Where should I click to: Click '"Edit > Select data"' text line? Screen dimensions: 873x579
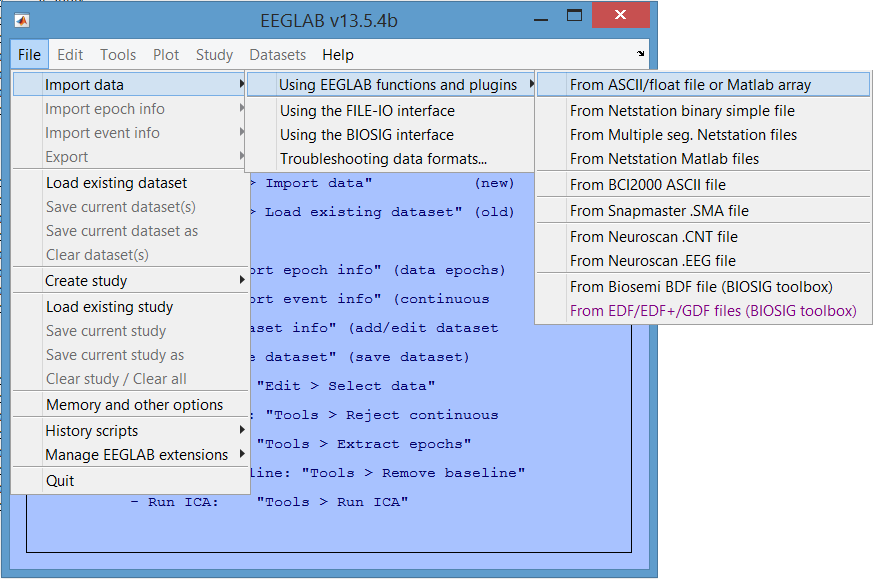click(346, 386)
